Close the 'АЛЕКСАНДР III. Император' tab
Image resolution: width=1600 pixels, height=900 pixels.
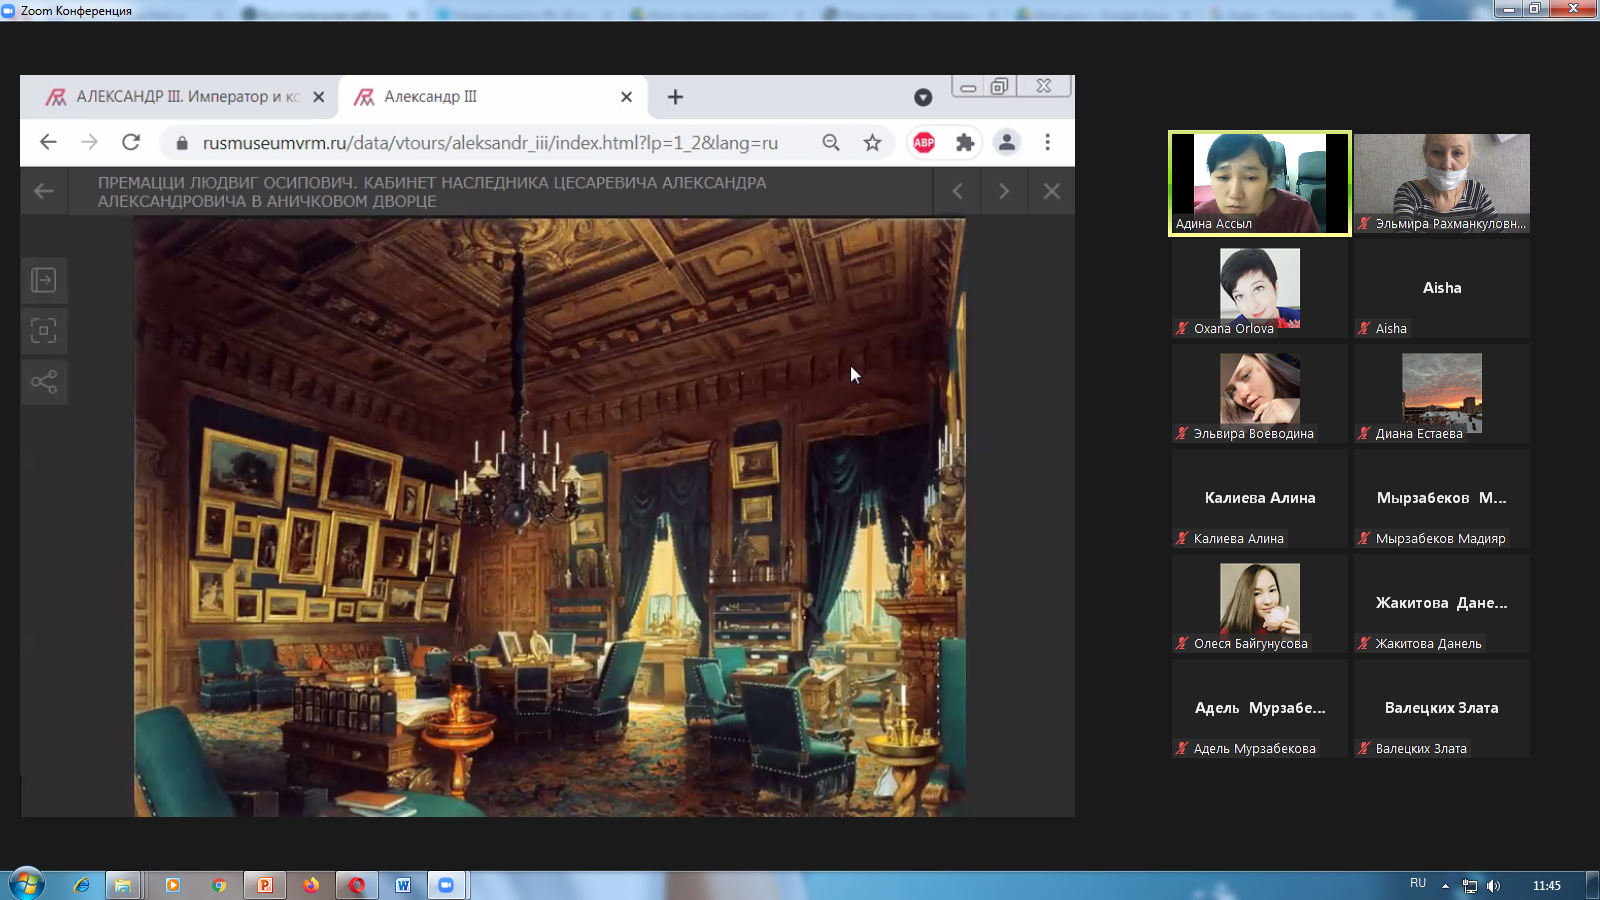click(x=319, y=97)
